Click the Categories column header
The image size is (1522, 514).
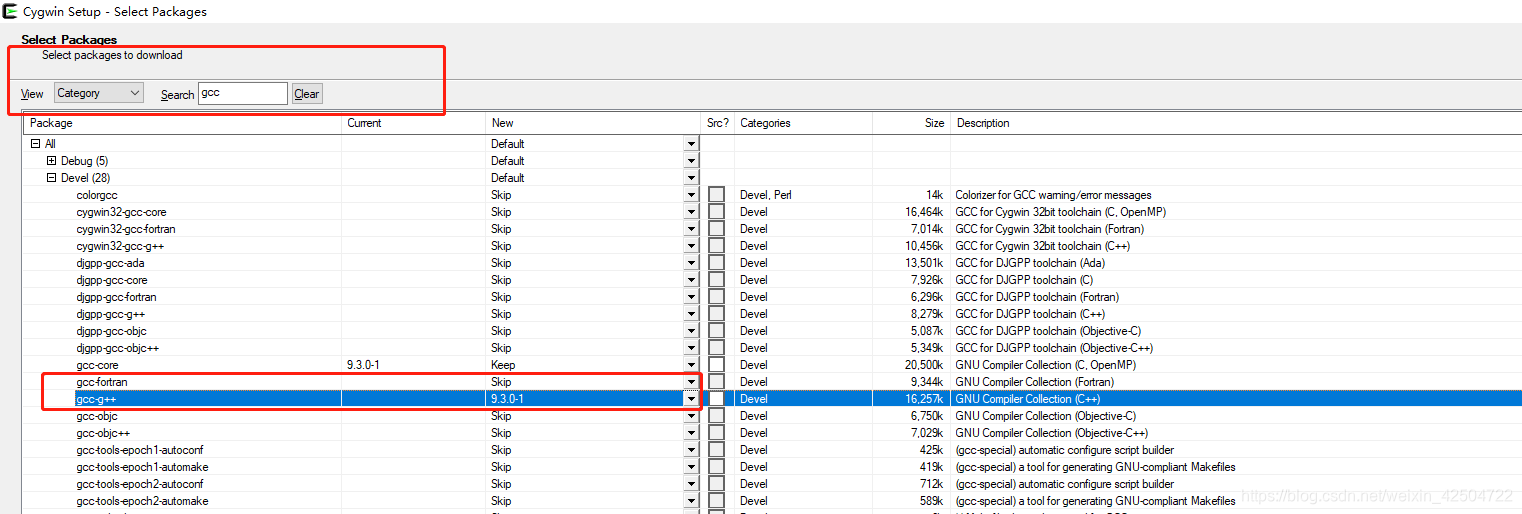[x=803, y=123]
